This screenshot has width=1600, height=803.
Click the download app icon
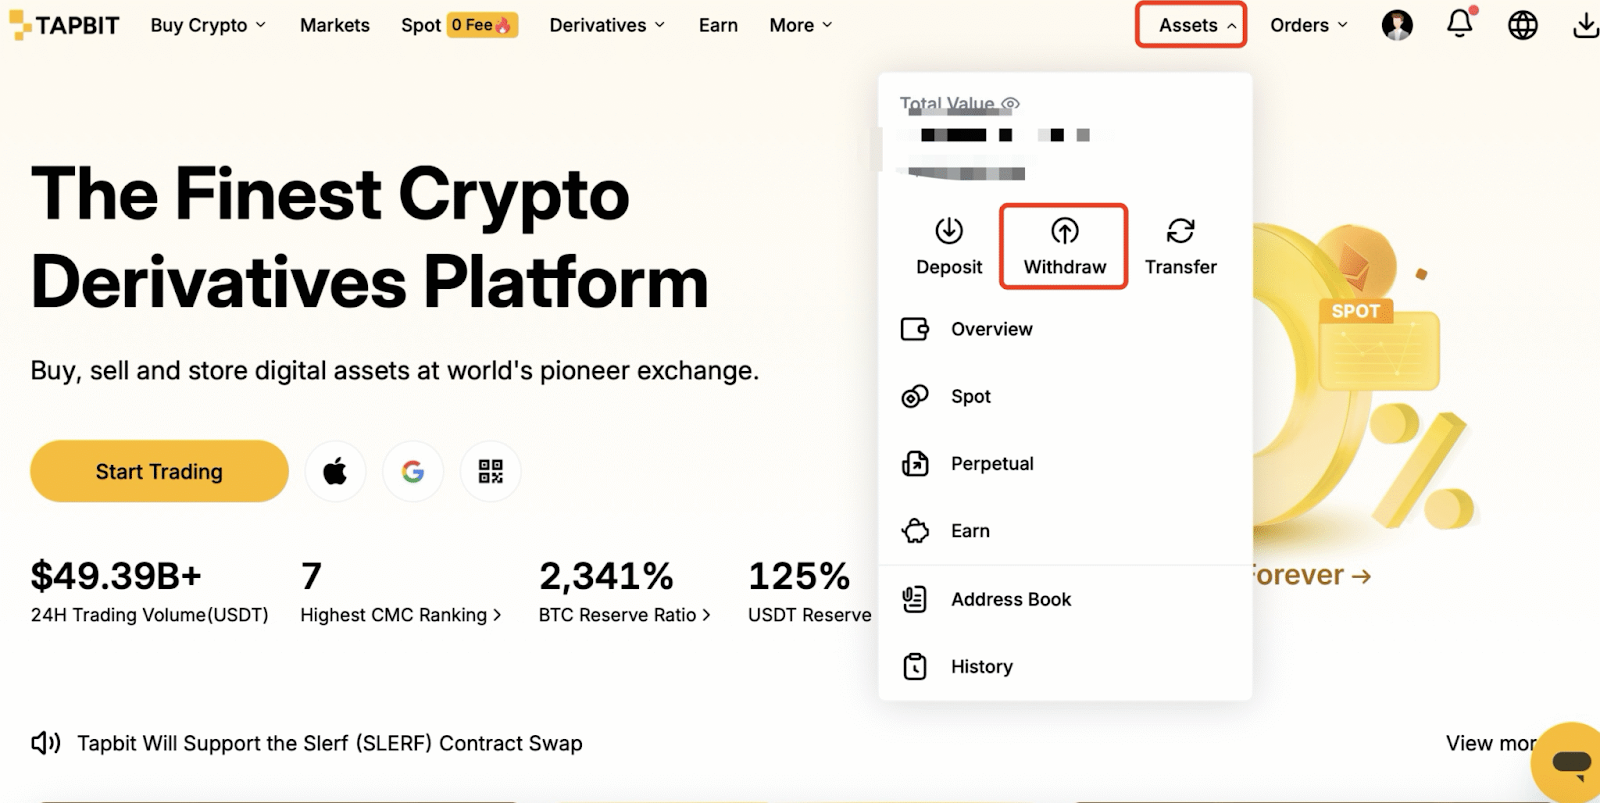(x=1584, y=25)
